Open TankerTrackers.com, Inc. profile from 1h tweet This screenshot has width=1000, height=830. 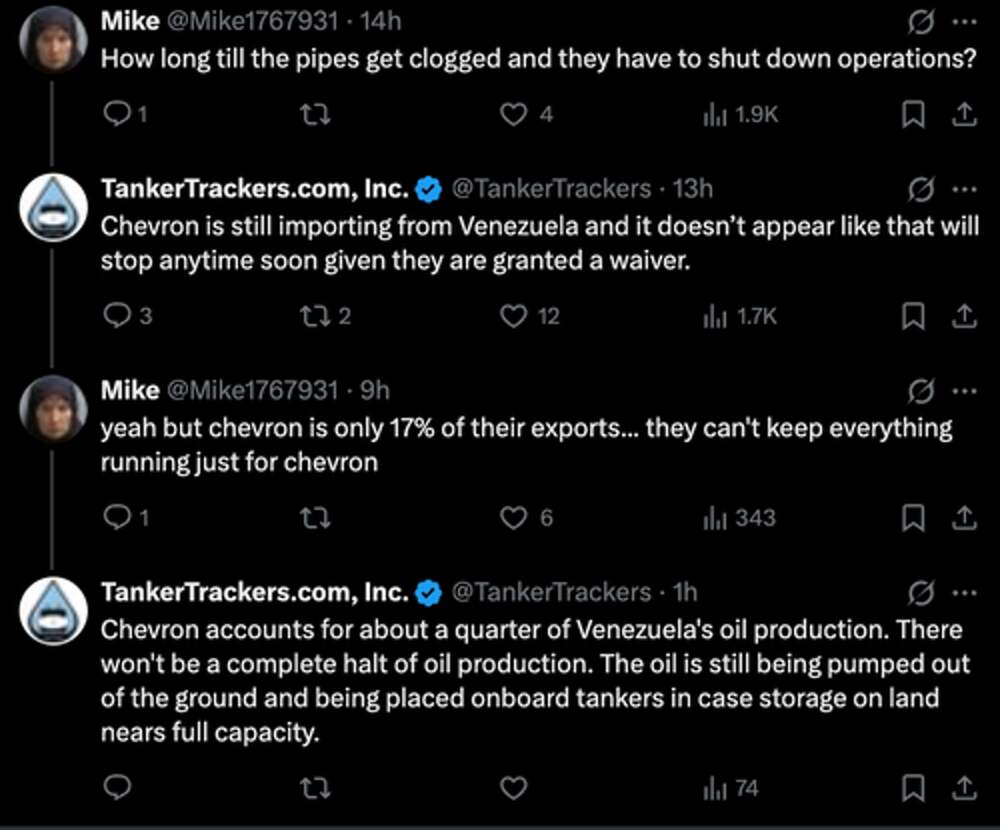(x=254, y=592)
